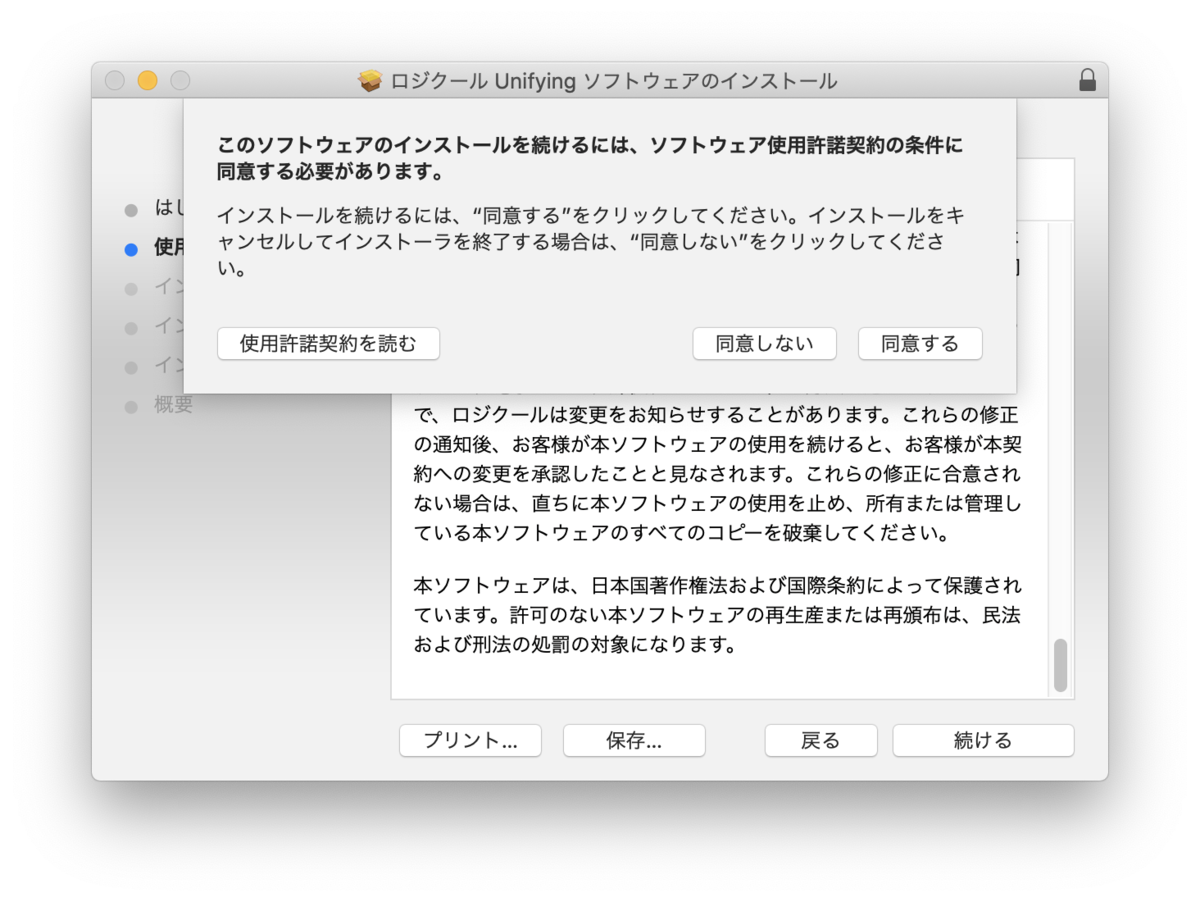This screenshot has width=1200, height=902.
Task: Click the 同意する (Agree) button
Action: tap(920, 344)
